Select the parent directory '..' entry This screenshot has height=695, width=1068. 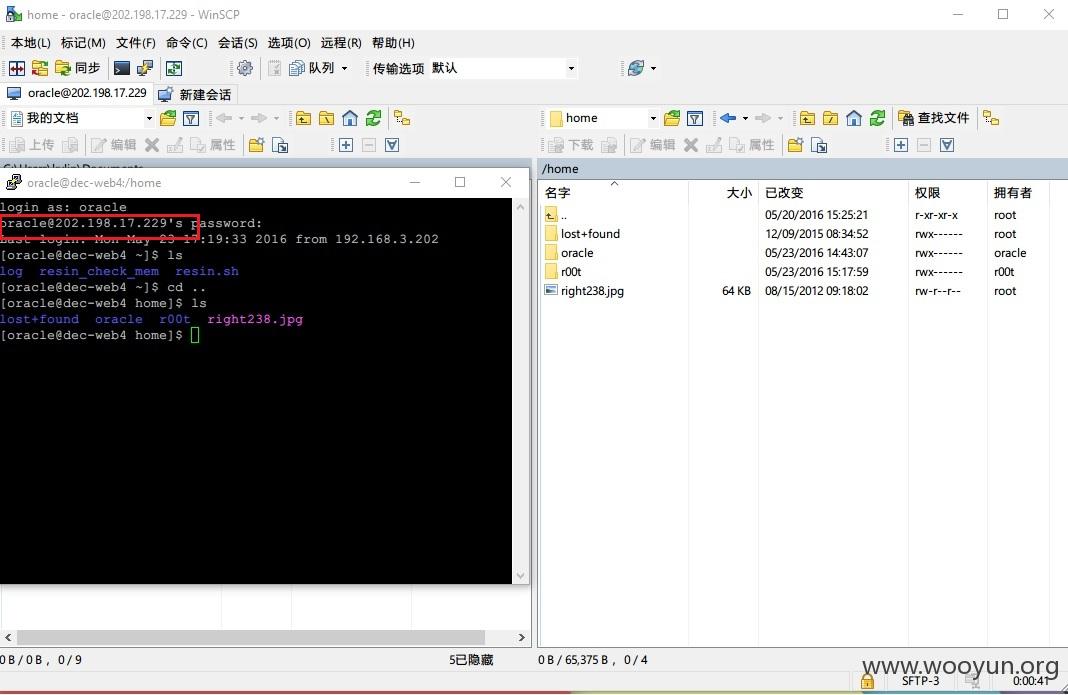[557, 215]
